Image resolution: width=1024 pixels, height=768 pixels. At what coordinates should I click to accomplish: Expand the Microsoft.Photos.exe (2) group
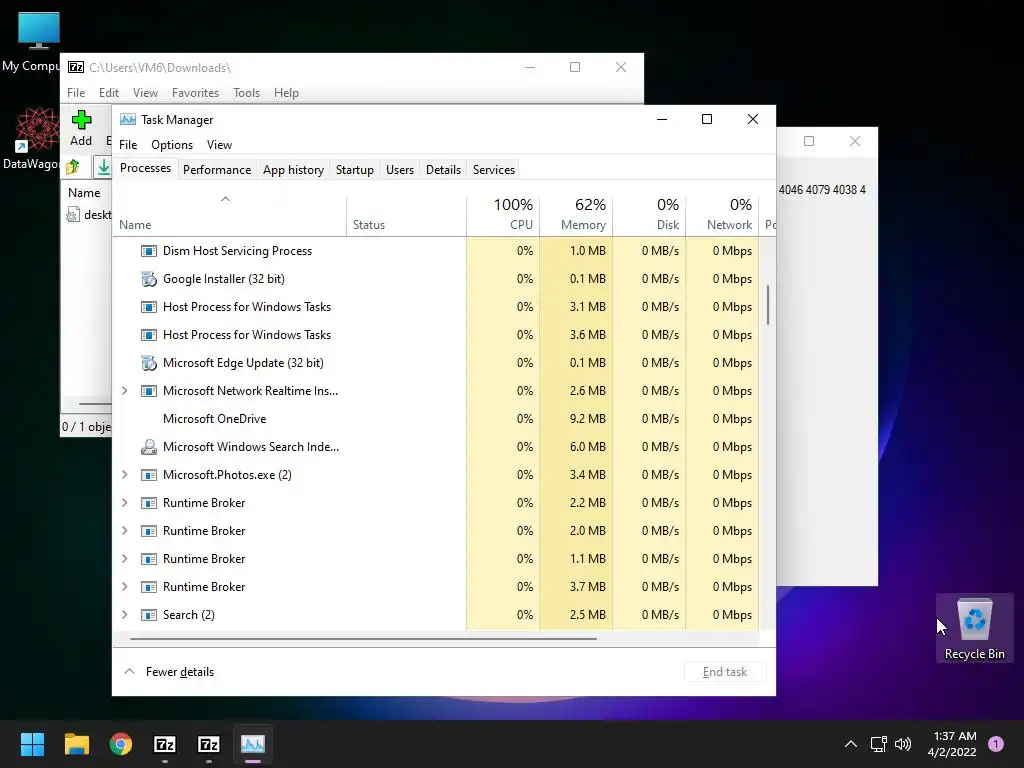(x=125, y=475)
